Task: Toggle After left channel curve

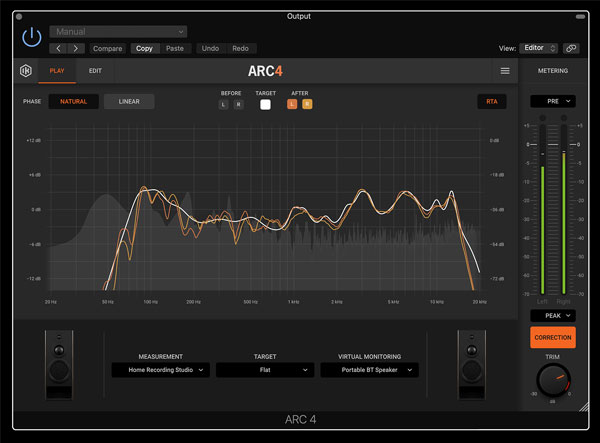Action: click(292, 104)
